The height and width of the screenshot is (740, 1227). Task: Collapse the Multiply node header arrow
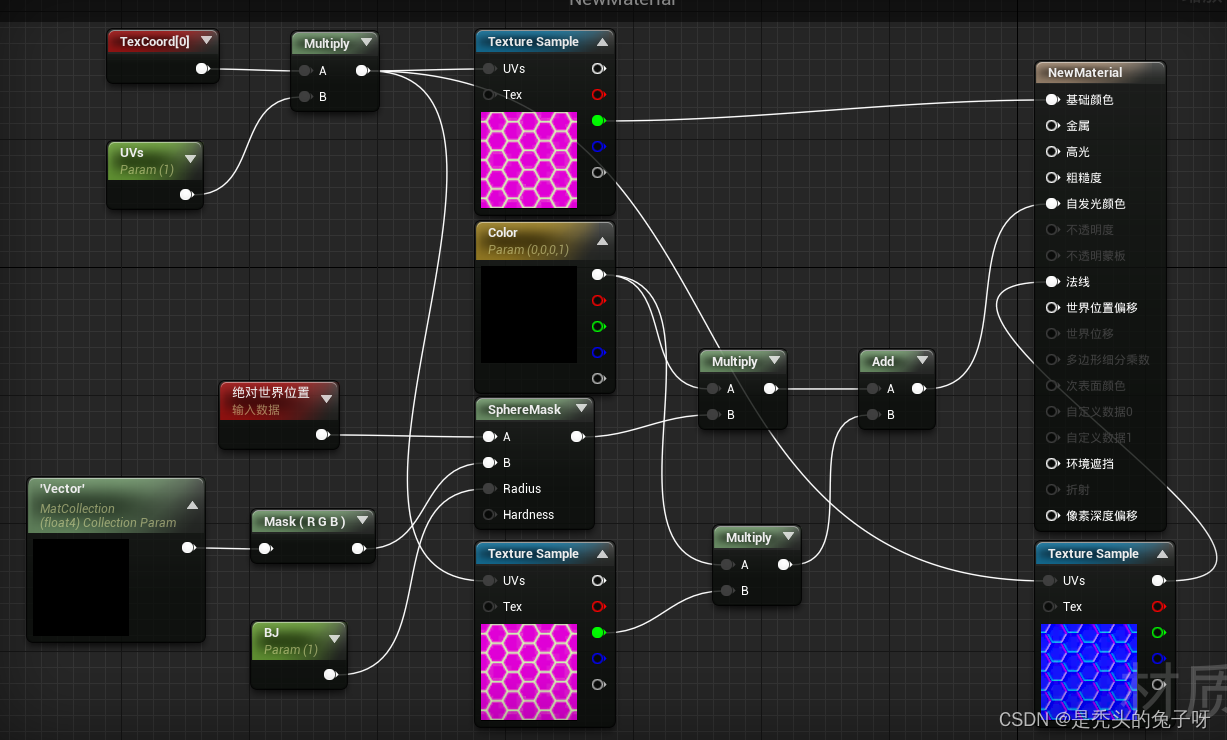(367, 43)
